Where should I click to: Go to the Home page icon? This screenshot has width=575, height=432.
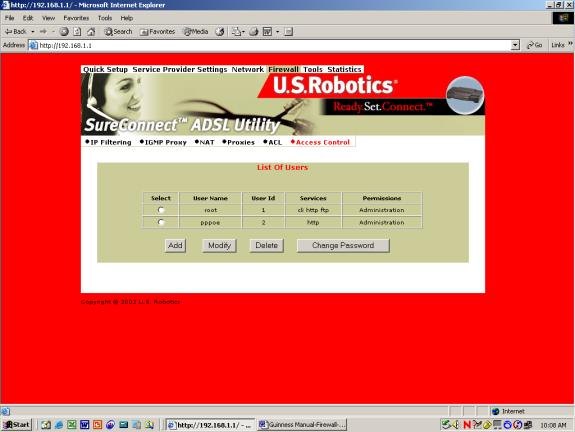[x=91, y=32]
